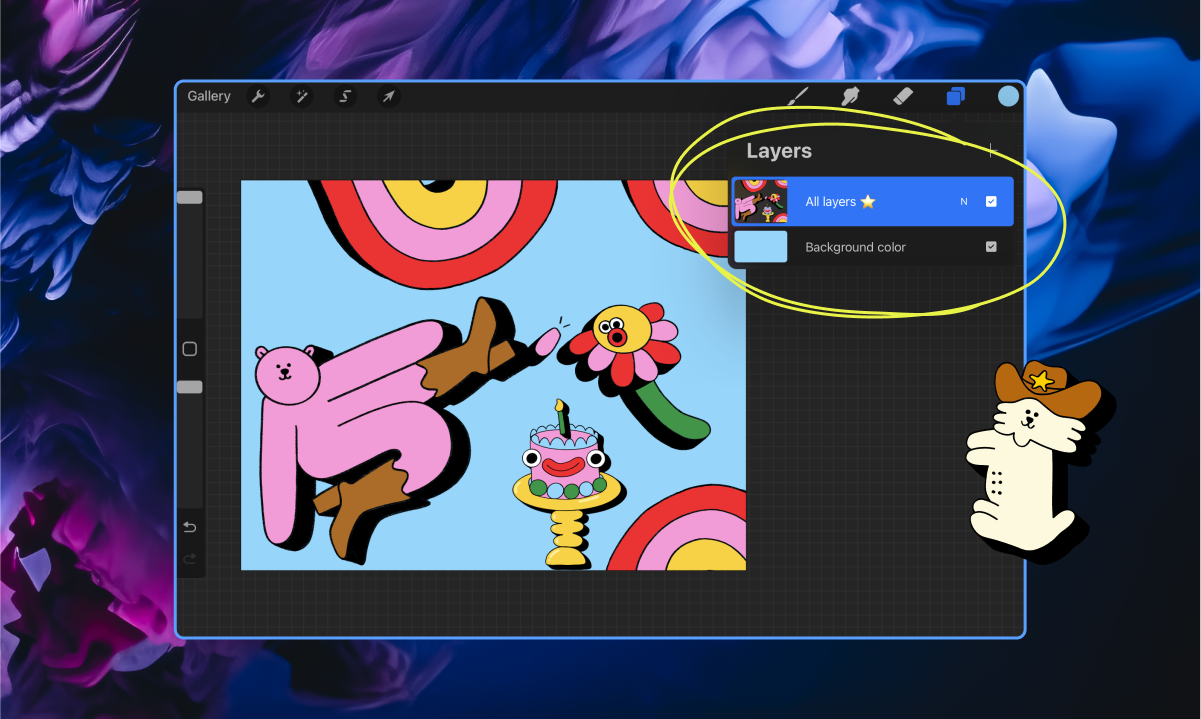Toggle Background color layer visibility
This screenshot has width=1201, height=719.
click(991, 247)
